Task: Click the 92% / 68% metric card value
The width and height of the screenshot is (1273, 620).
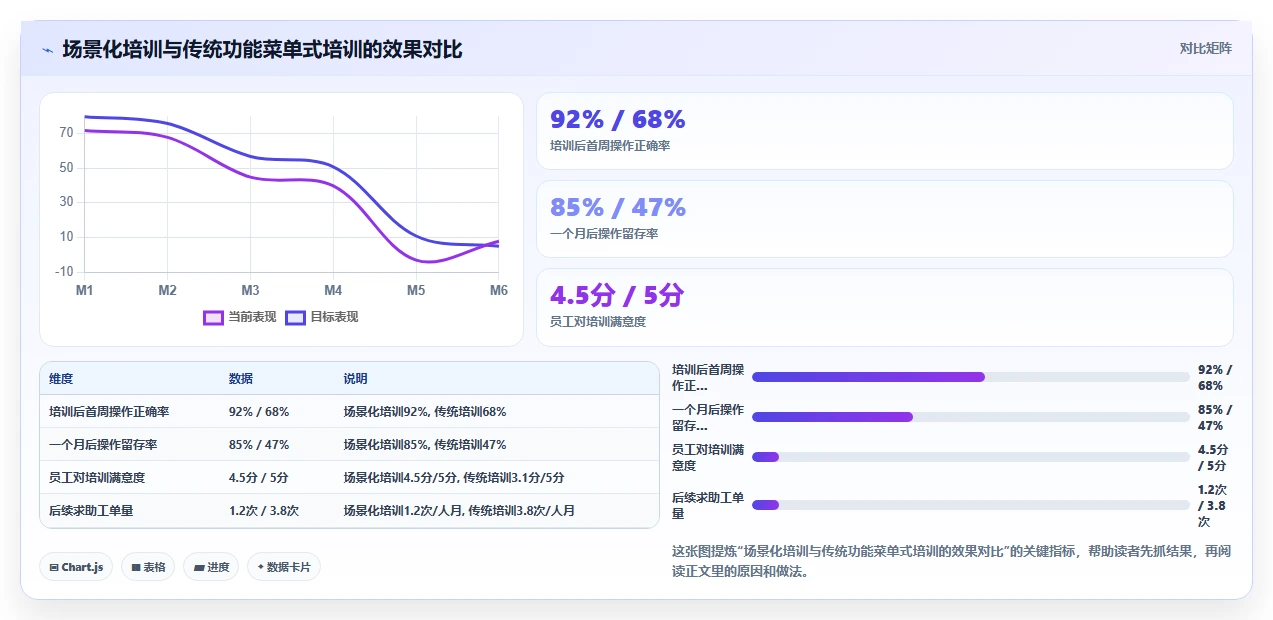Action: (x=618, y=120)
